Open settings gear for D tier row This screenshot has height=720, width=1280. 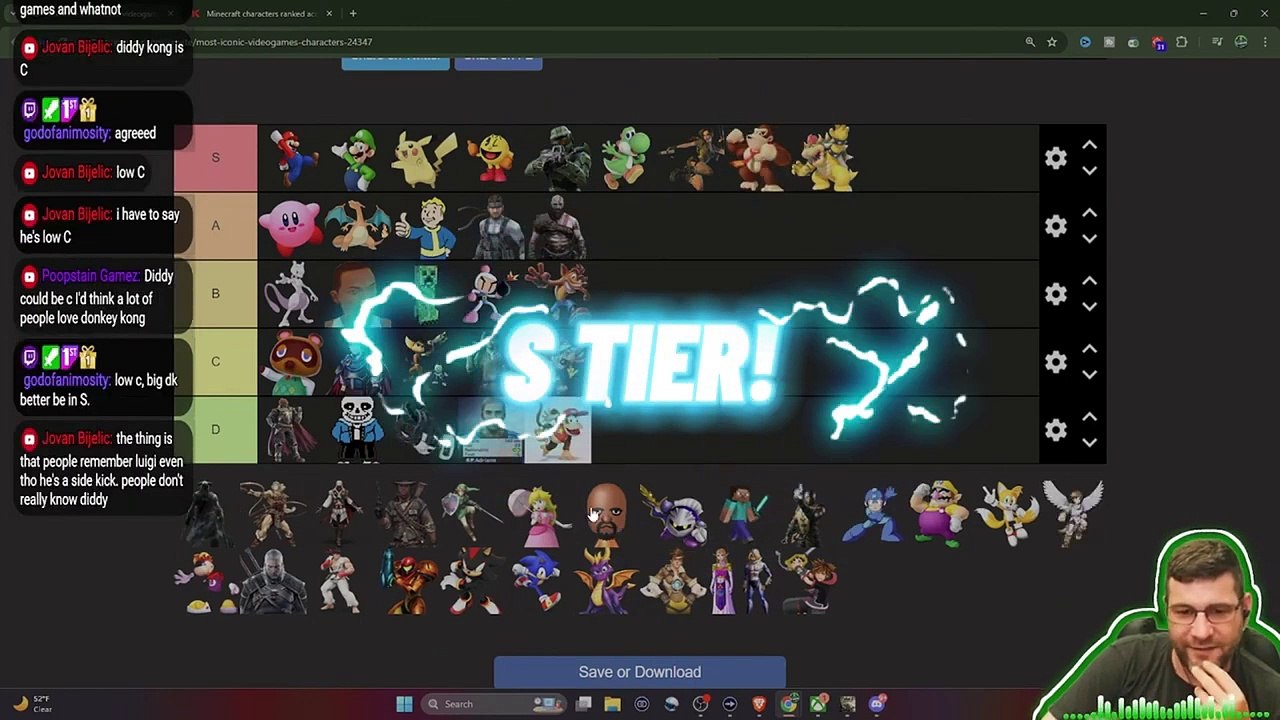1056,430
